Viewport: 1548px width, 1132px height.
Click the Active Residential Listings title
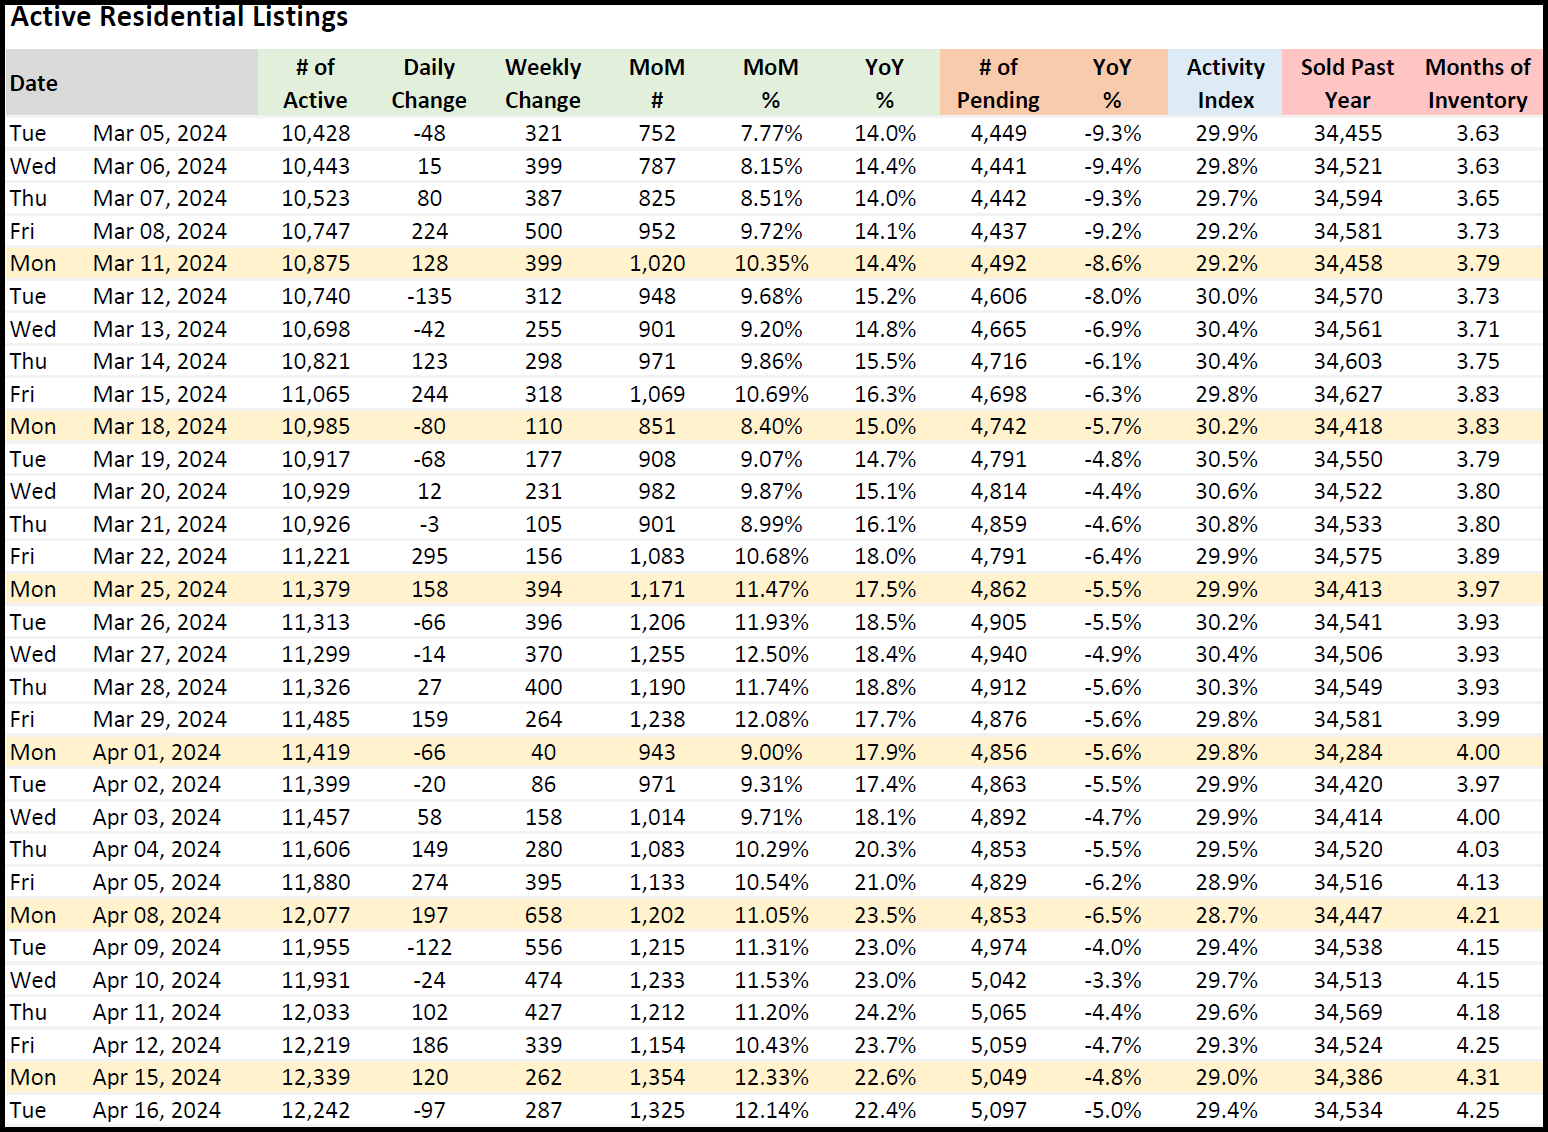pos(179,17)
